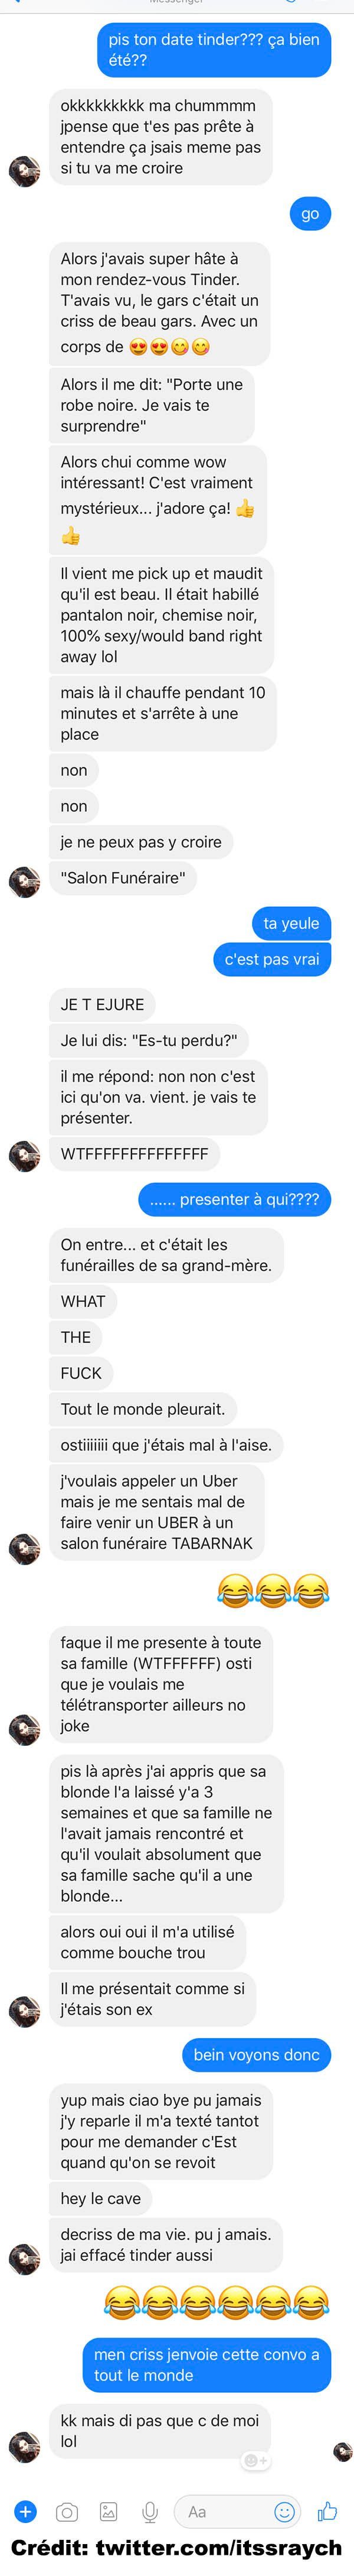
Task: Open the blue plus more-actions button
Action: coord(25,2510)
